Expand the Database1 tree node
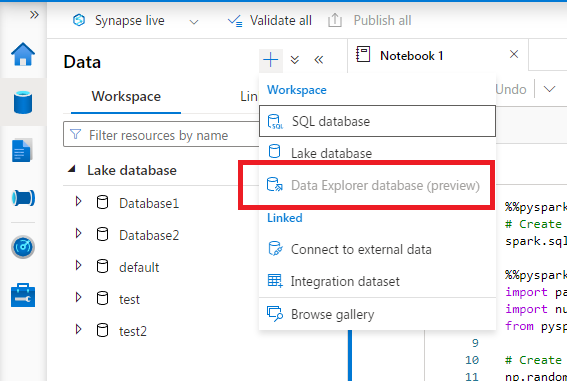 (78, 201)
